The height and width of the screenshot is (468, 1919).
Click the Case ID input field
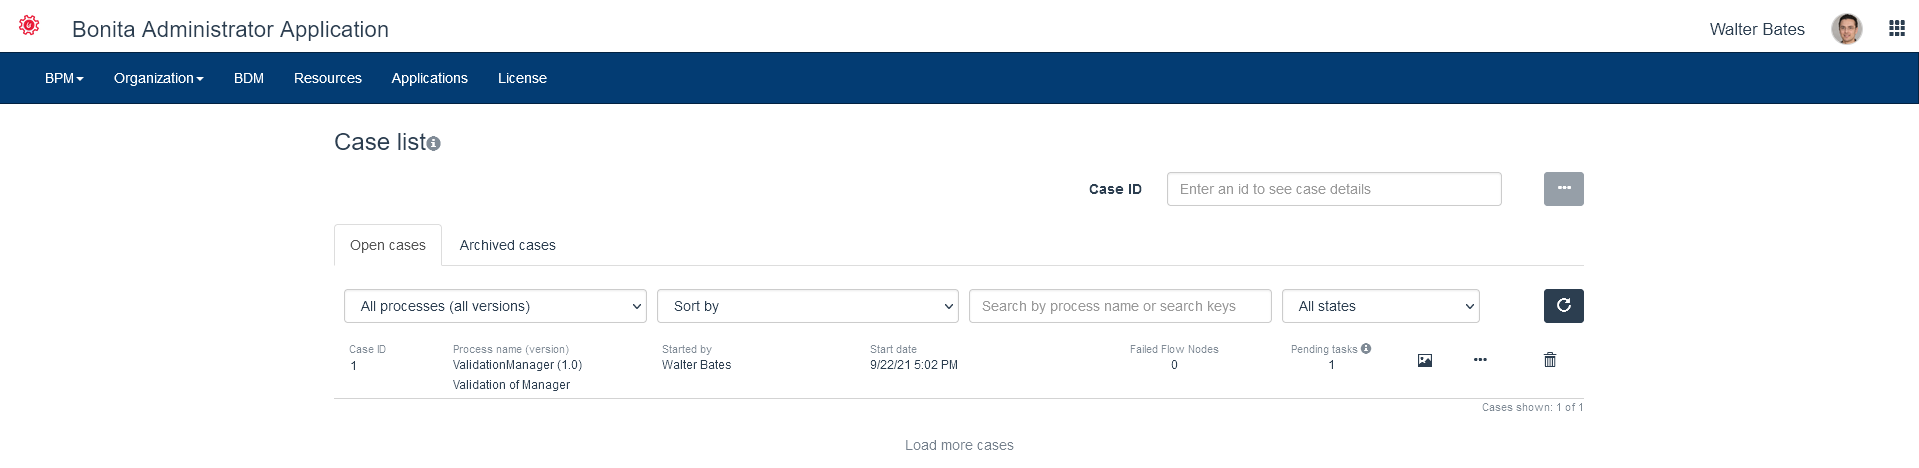pyautogui.click(x=1333, y=189)
